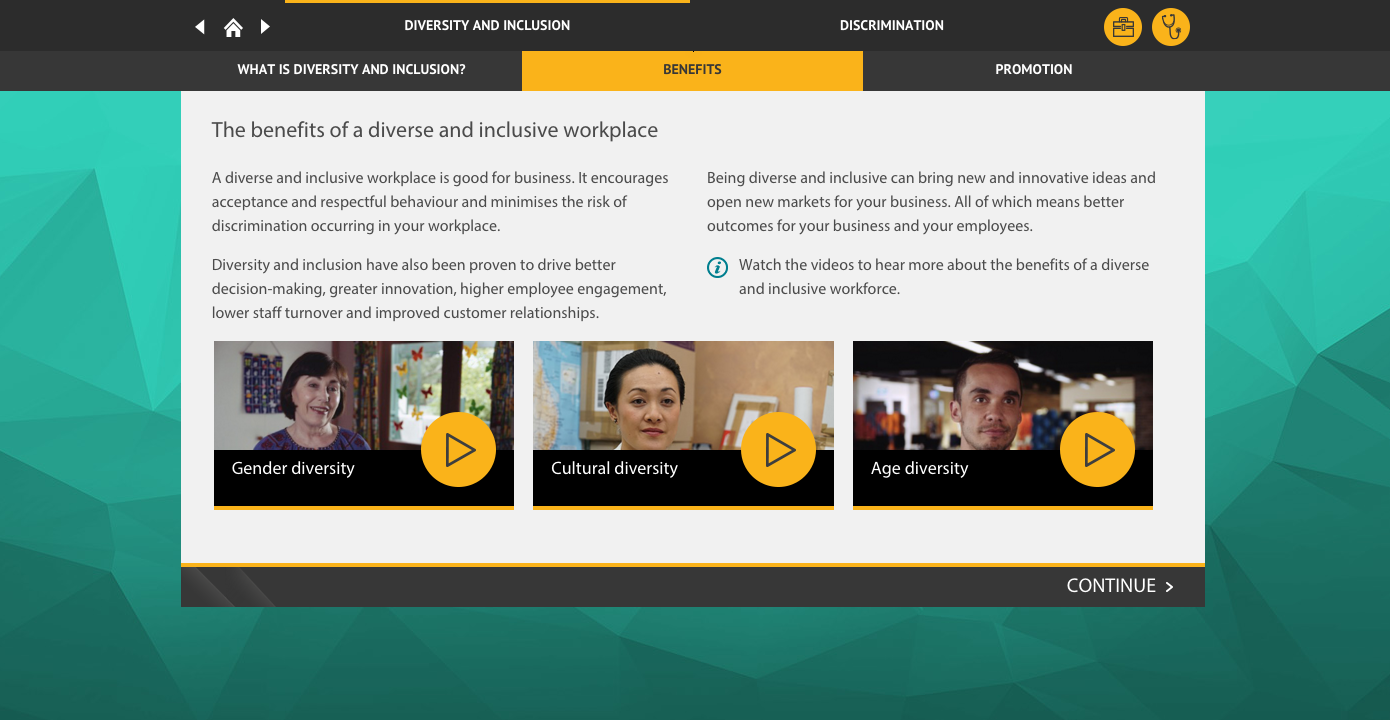Click the 'Gender diversity' caption text

coord(293,468)
